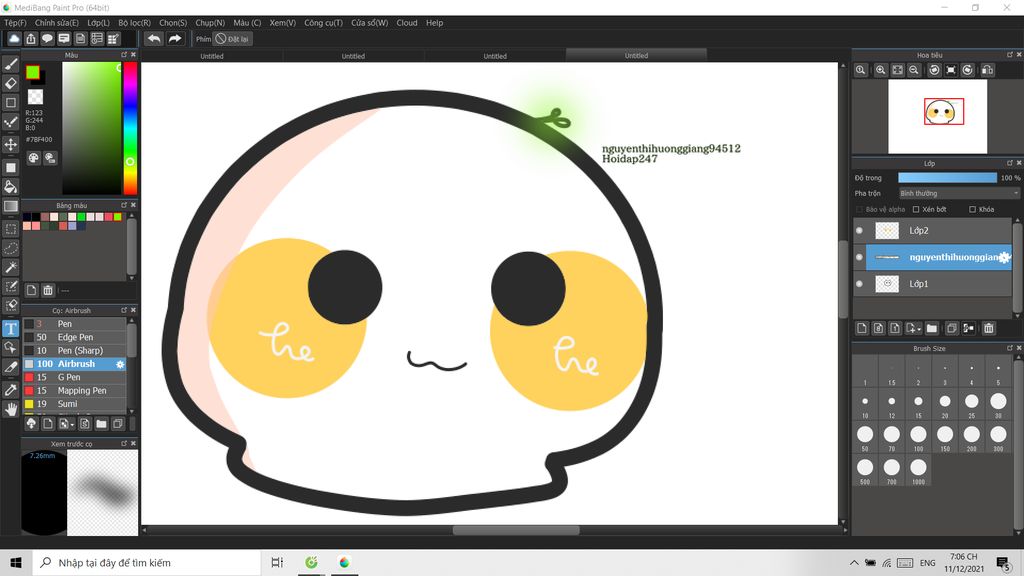Enable the Khóa lock checkbox
1024x576 pixels.
coord(972,210)
